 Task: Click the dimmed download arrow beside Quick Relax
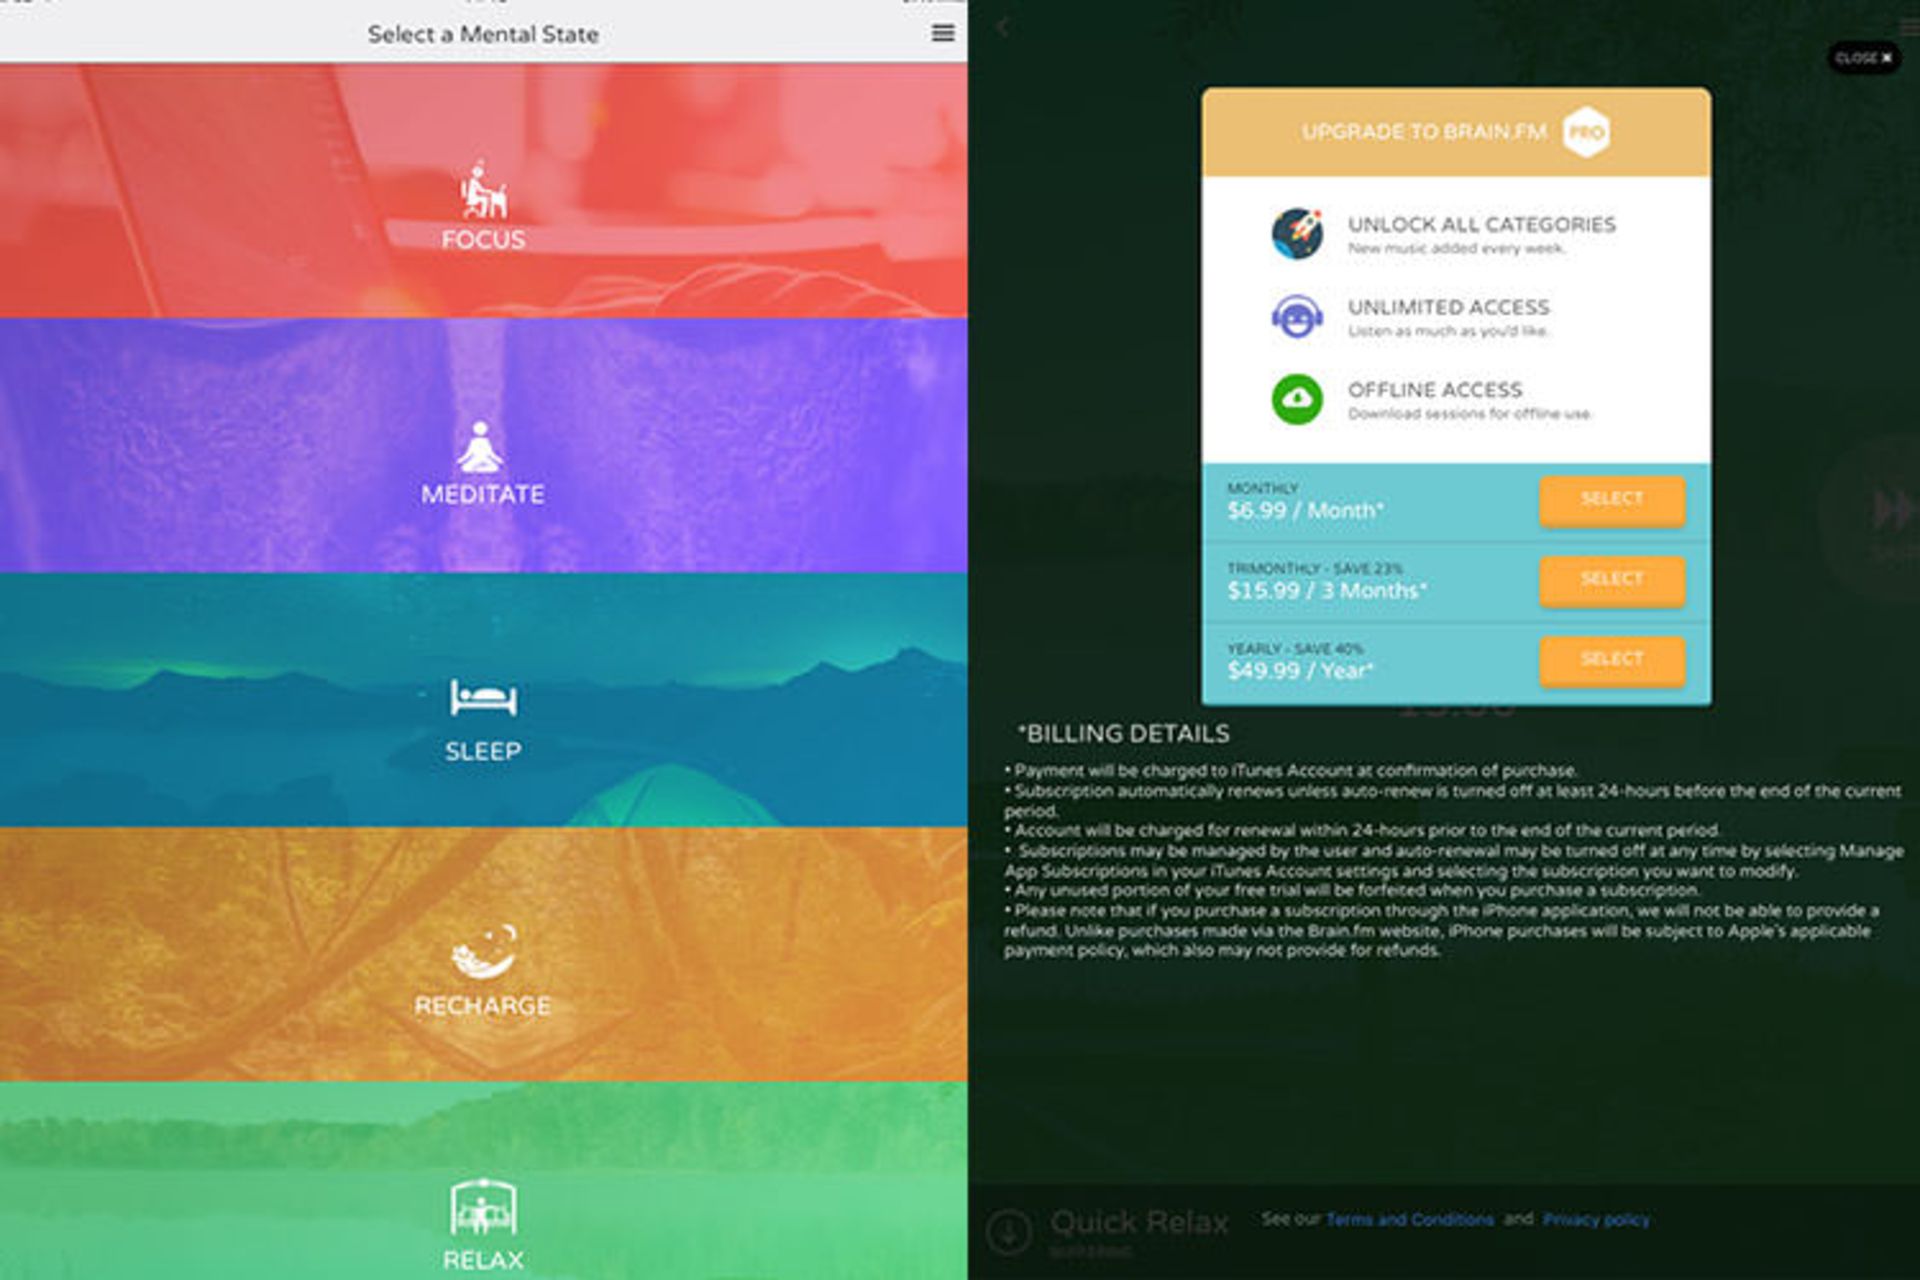(1008, 1231)
